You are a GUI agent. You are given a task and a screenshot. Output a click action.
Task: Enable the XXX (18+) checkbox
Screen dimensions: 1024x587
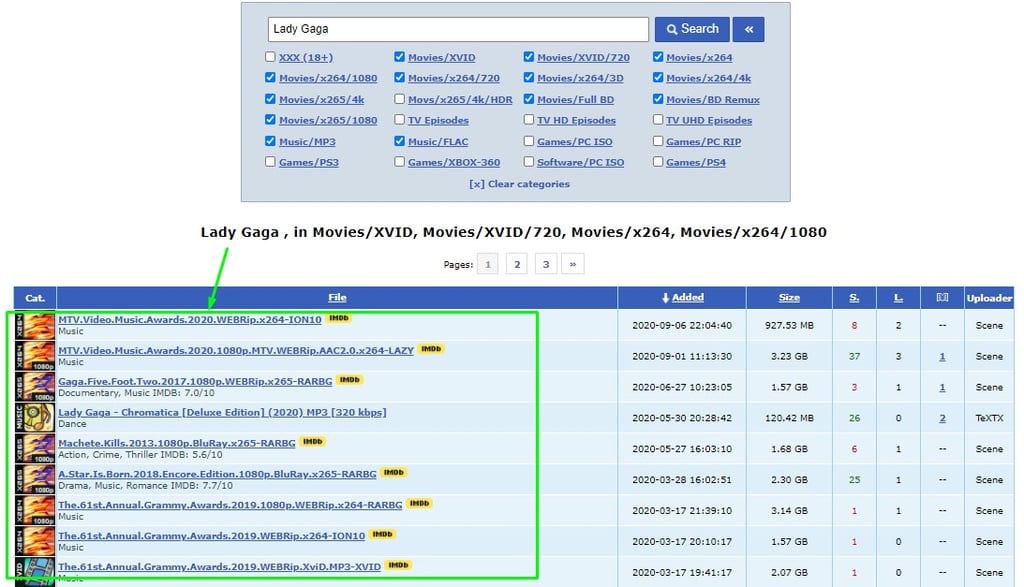coord(270,57)
